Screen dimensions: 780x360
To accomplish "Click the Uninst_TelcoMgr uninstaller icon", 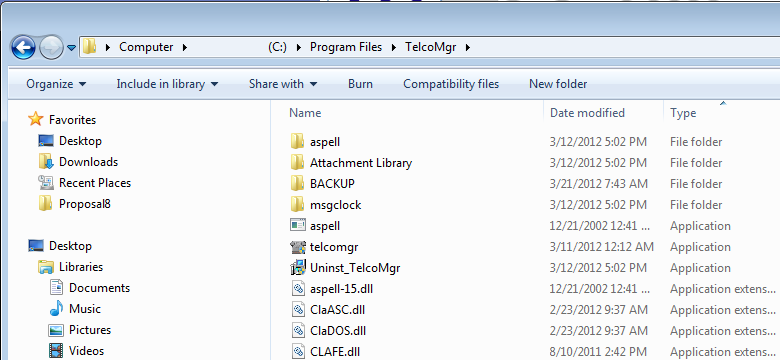I will click(x=297, y=268).
